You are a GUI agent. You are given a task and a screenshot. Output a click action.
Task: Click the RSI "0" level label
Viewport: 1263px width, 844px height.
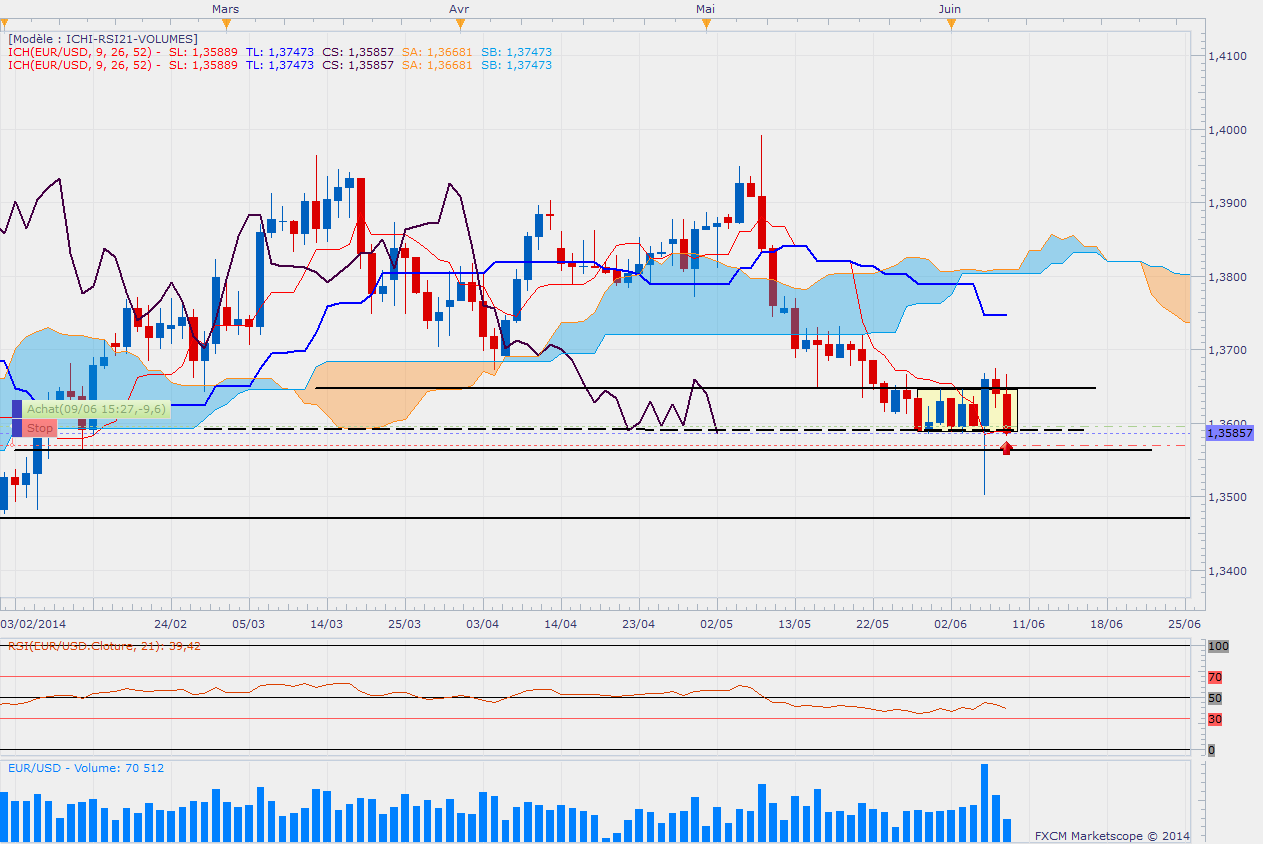pos(1211,750)
